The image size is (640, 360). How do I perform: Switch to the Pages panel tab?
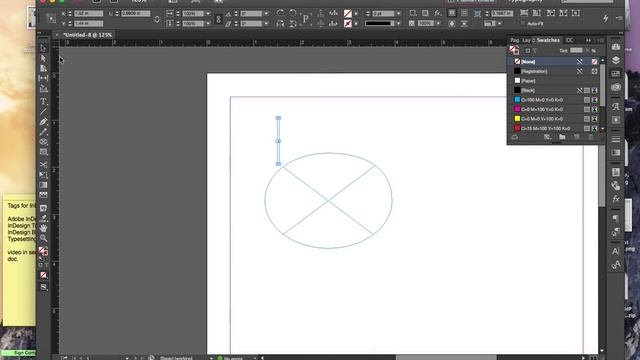click(515, 40)
